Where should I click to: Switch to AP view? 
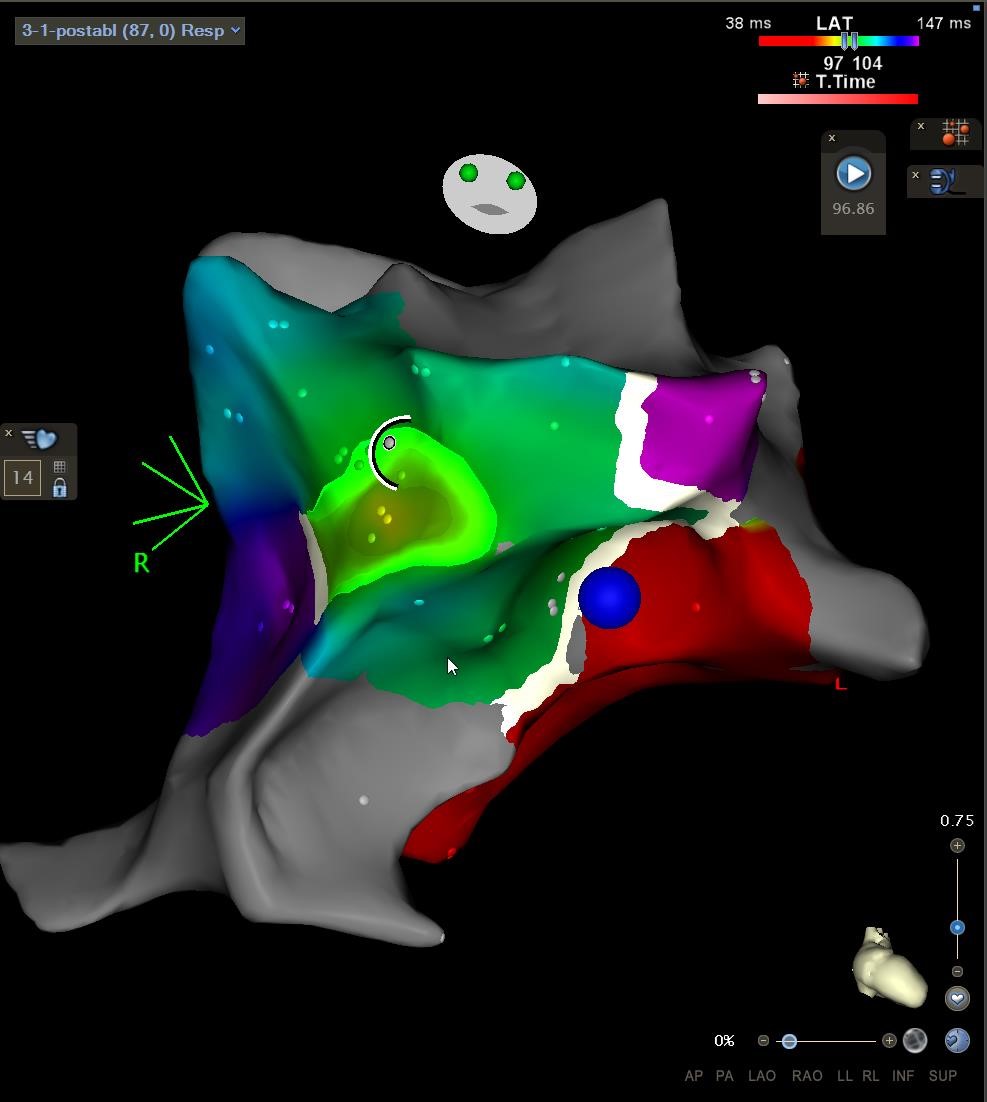coord(694,1076)
